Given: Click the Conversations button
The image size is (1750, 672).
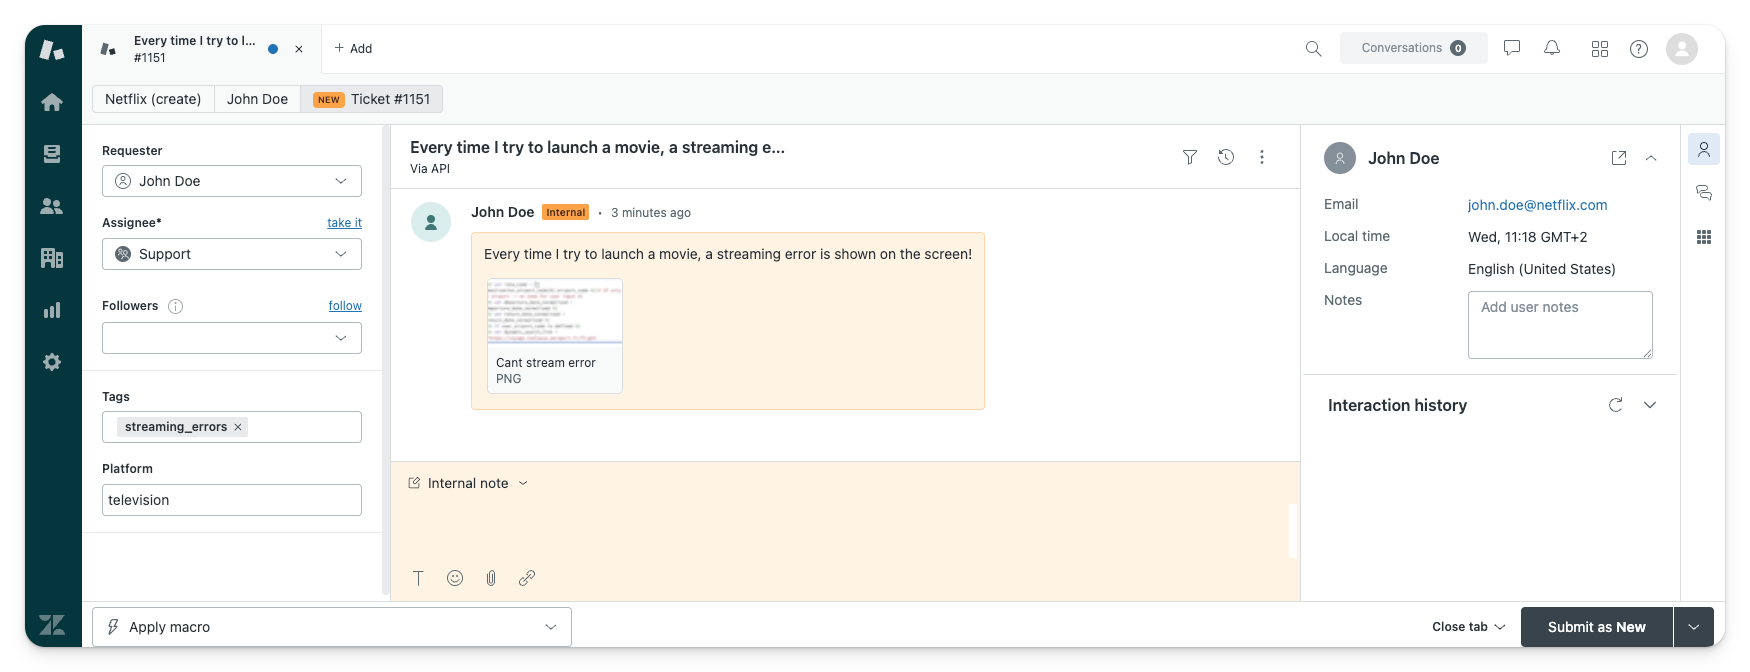Looking at the screenshot, I should tap(1413, 48).
